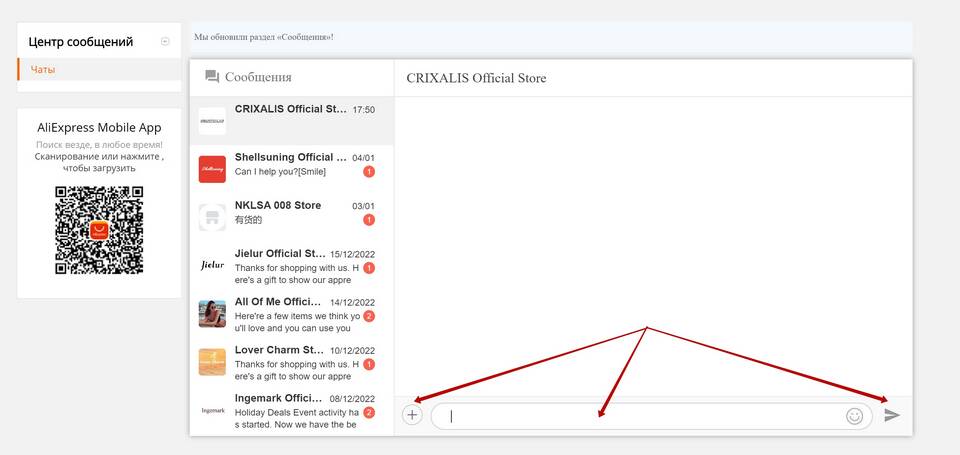The height and width of the screenshot is (455, 960).
Task: Open the CRIXALIS Official Store conversation
Action: [292, 121]
